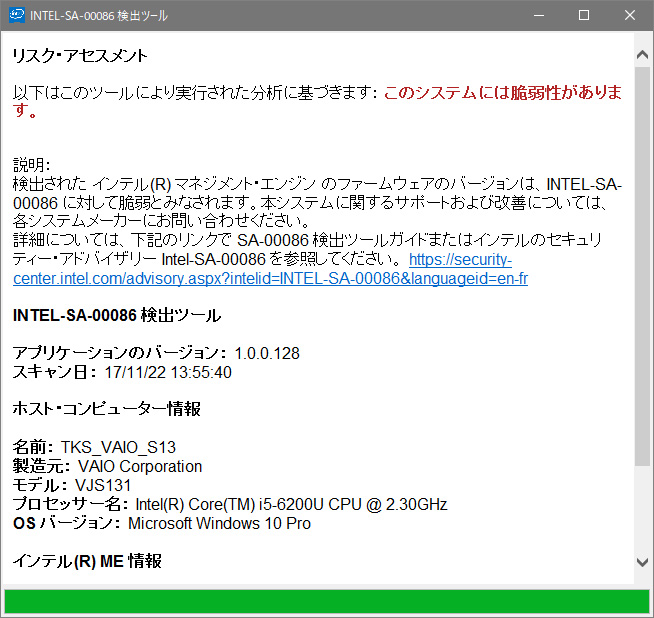This screenshot has width=654, height=618.
Task: Click the scroll down arrow
Action: click(643, 562)
